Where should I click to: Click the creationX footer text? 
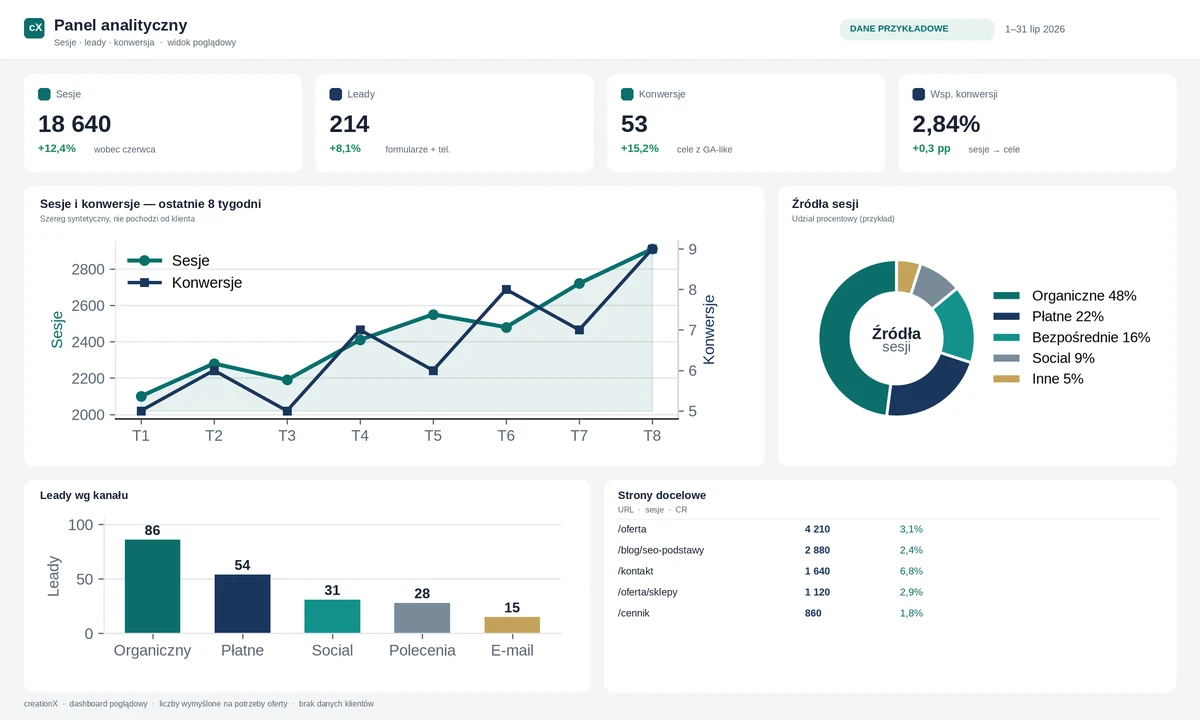(x=40, y=704)
